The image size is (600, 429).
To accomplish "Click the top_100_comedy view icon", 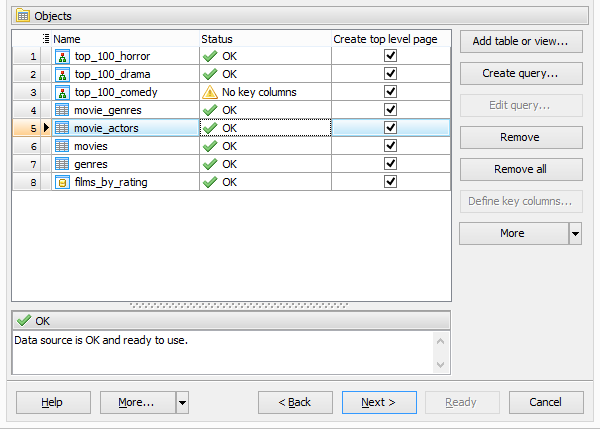I will (x=62, y=92).
